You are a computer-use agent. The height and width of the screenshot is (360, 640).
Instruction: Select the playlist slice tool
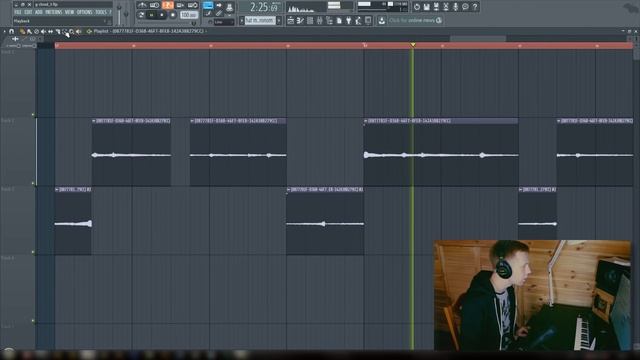(x=58, y=31)
